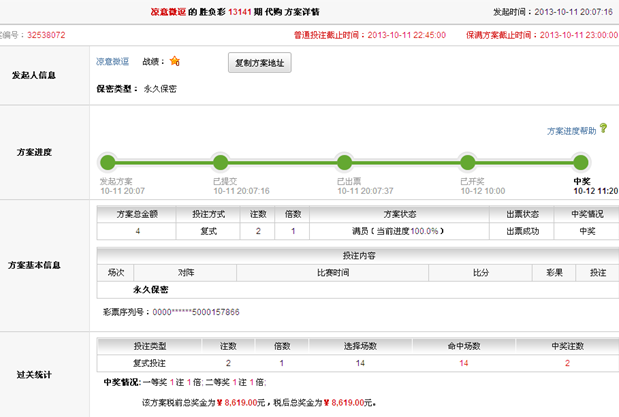Open the 方案进度帮助 help link
Viewport: 619px width, 417px height.
(x=571, y=131)
